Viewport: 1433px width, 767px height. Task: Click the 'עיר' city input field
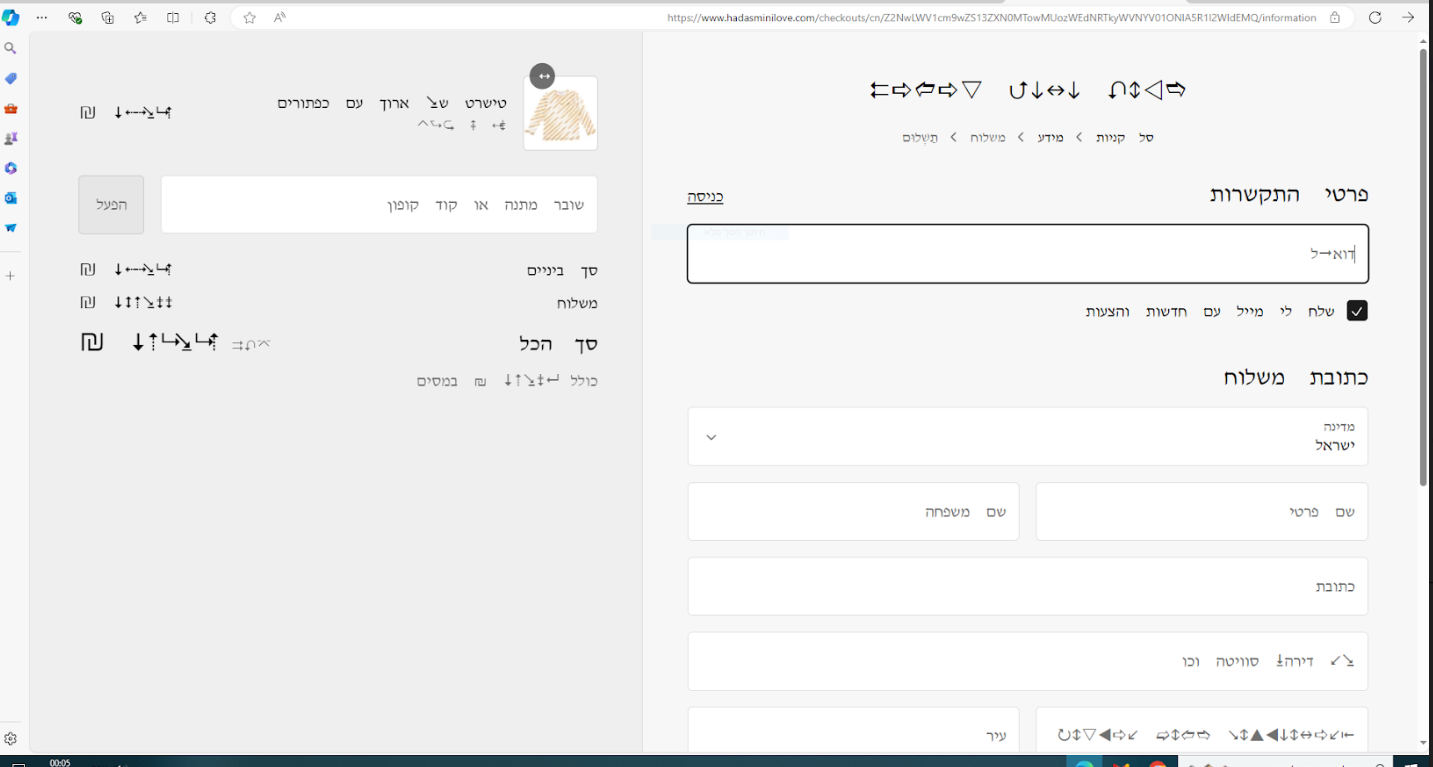[854, 731]
